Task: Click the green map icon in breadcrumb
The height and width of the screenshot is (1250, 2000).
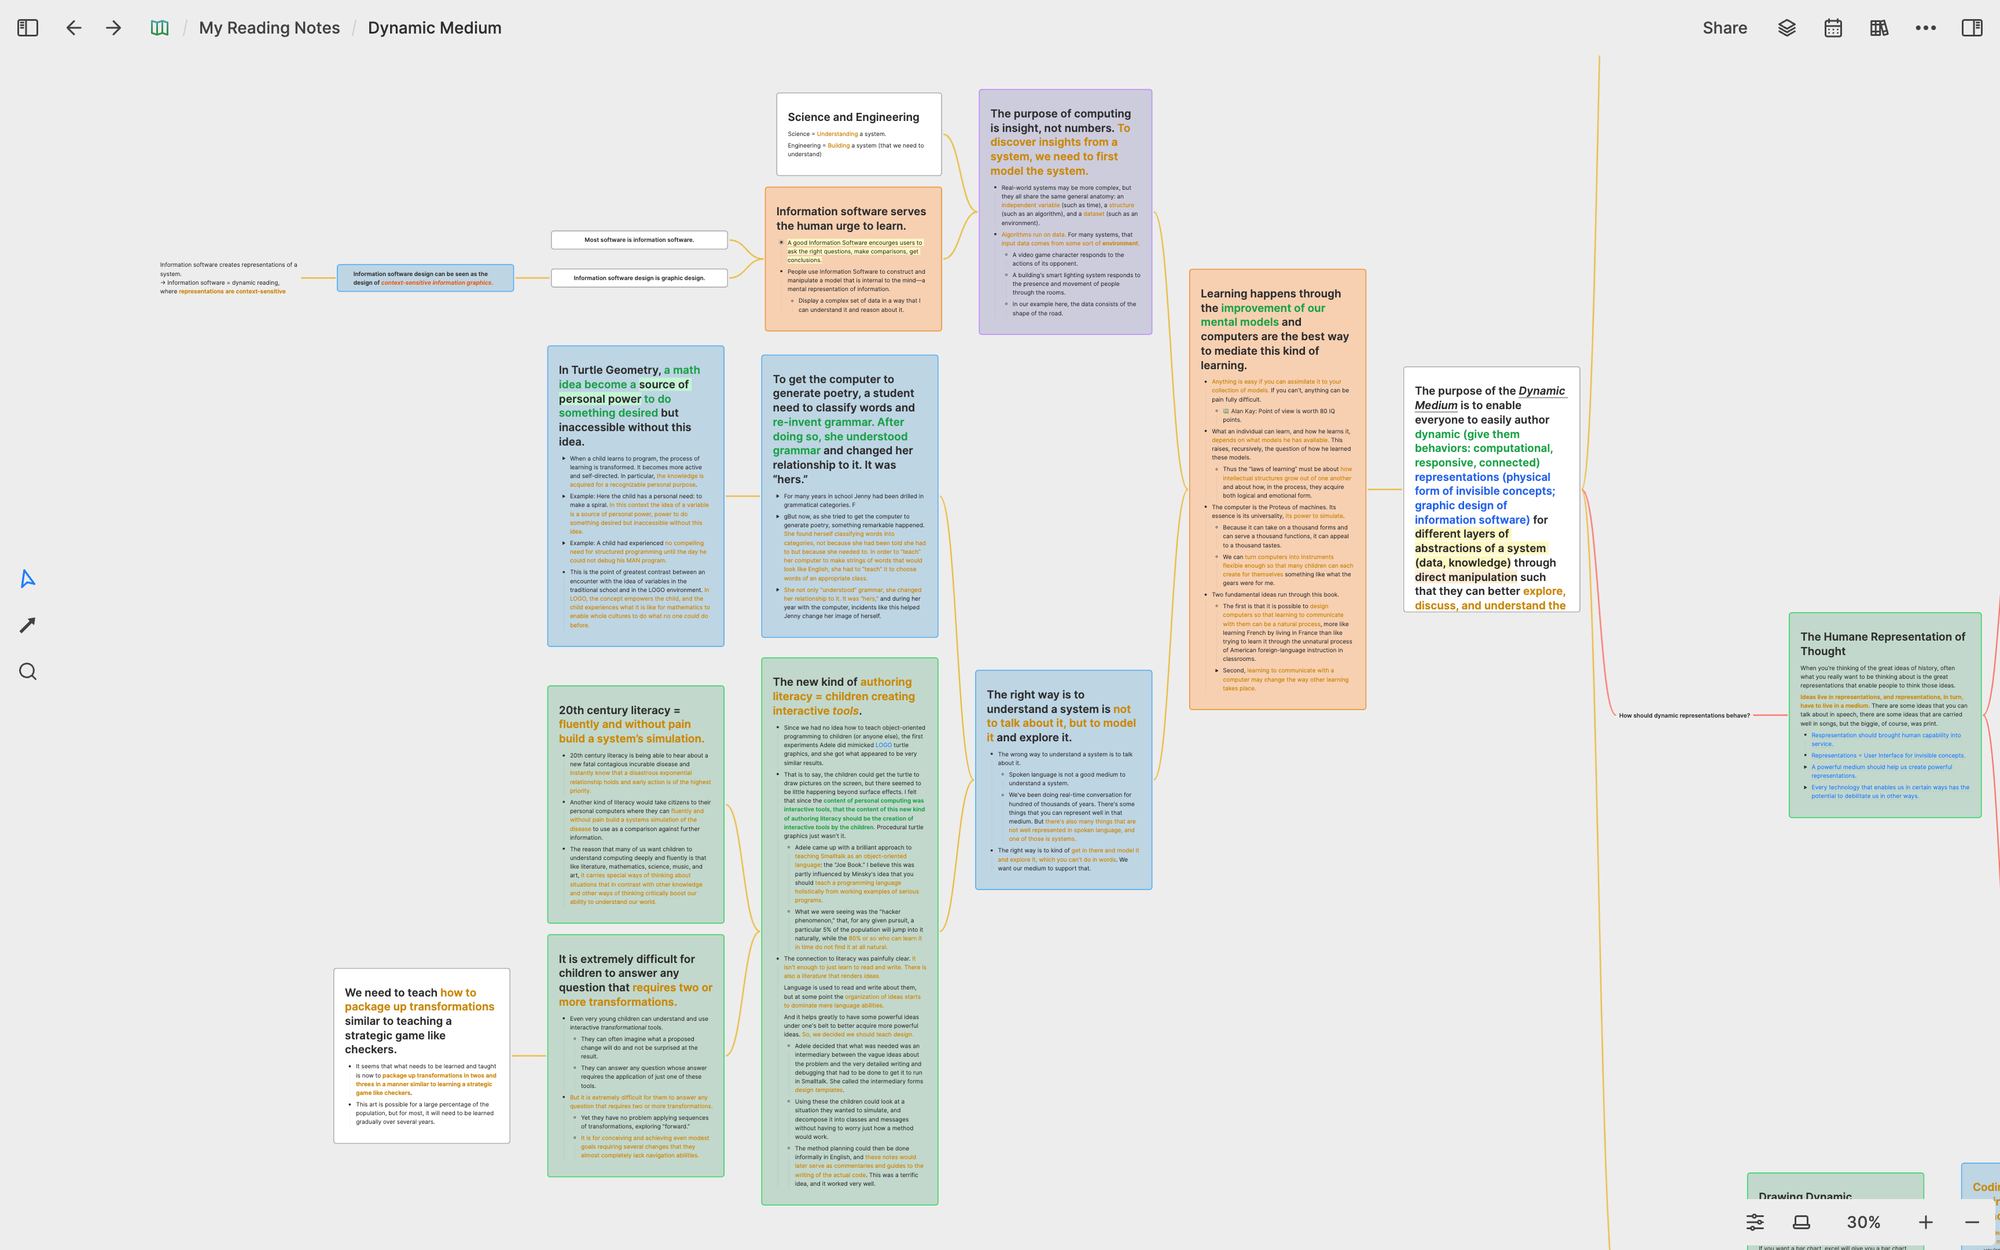Action: pyautogui.click(x=159, y=28)
